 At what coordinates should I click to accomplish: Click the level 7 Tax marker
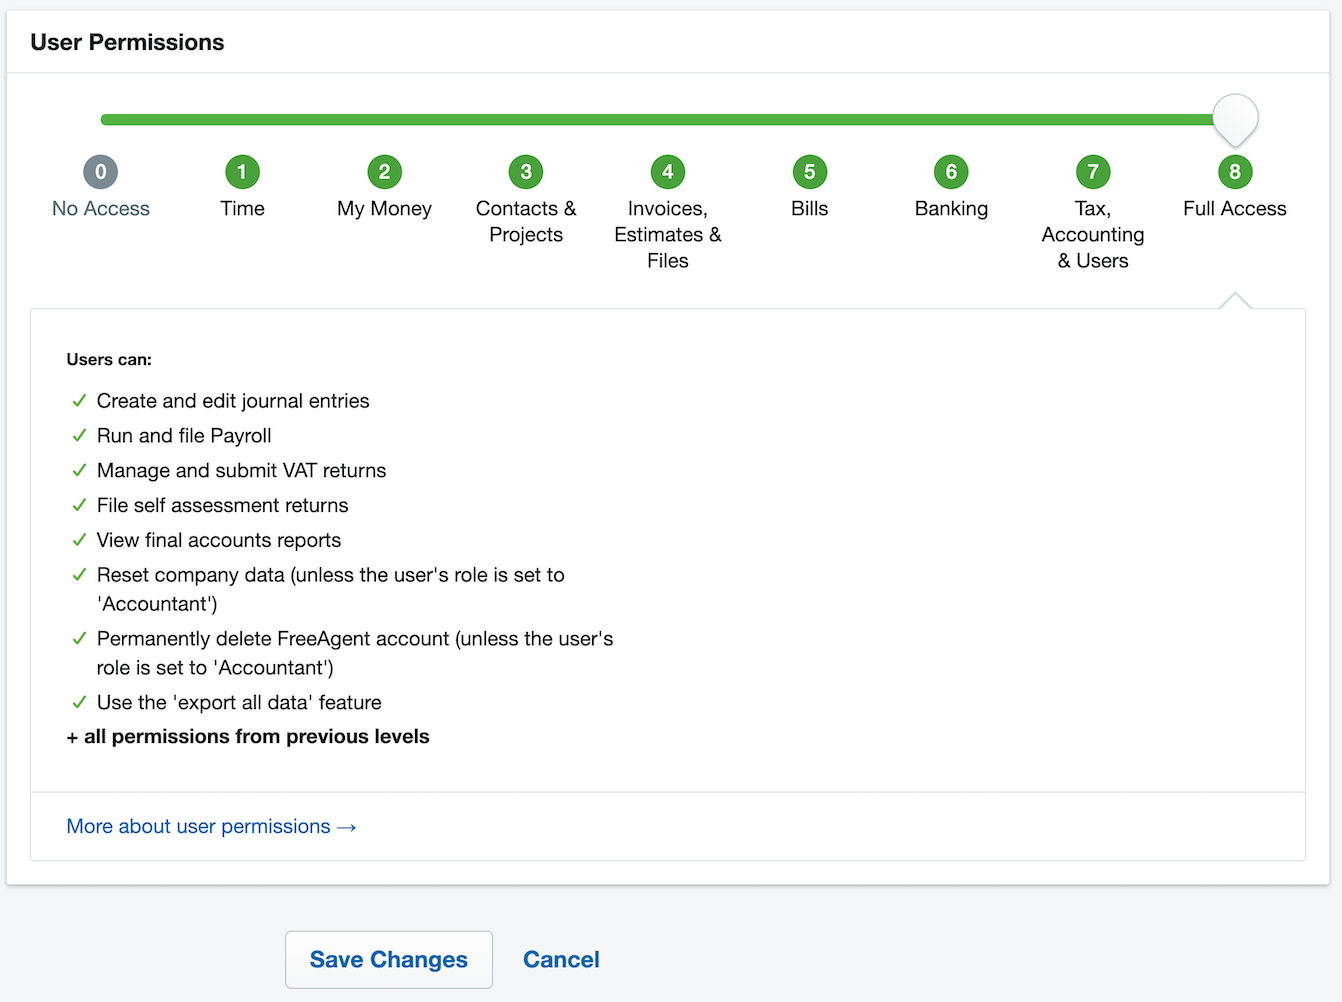pos(1093,171)
